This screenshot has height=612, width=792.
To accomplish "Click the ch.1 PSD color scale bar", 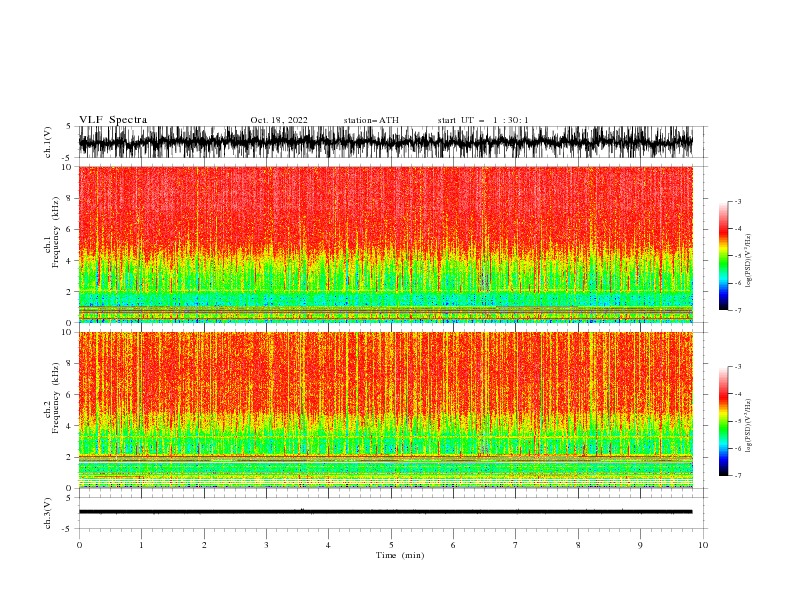I will [724, 256].
